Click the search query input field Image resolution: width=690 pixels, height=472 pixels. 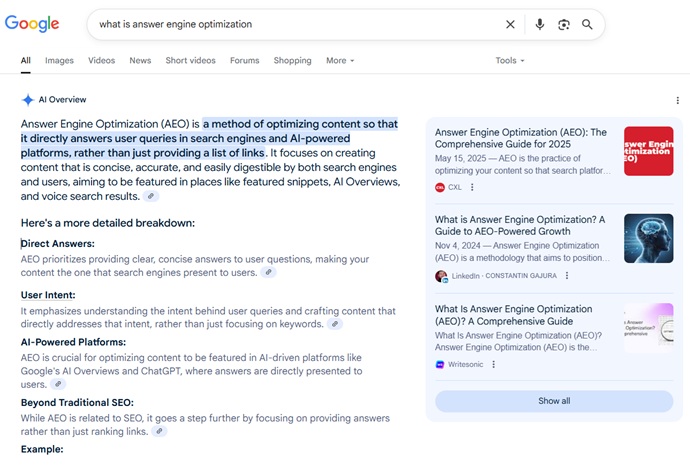(x=299, y=24)
